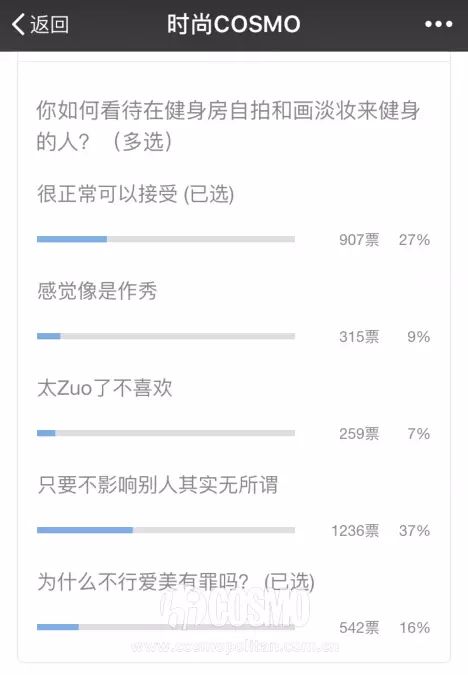Click the 返回 back label
This screenshot has height=675, width=468.
coord(50,24)
